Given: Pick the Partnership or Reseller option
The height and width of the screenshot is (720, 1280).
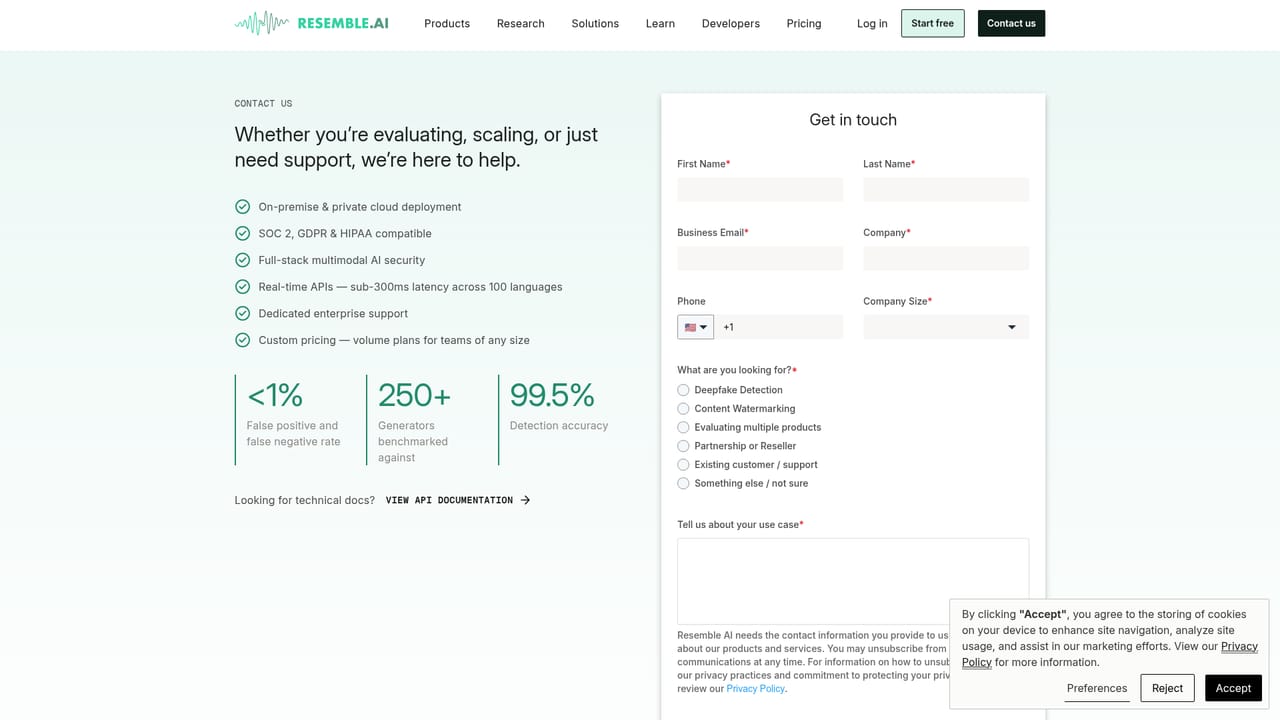Looking at the screenshot, I should 683,446.
